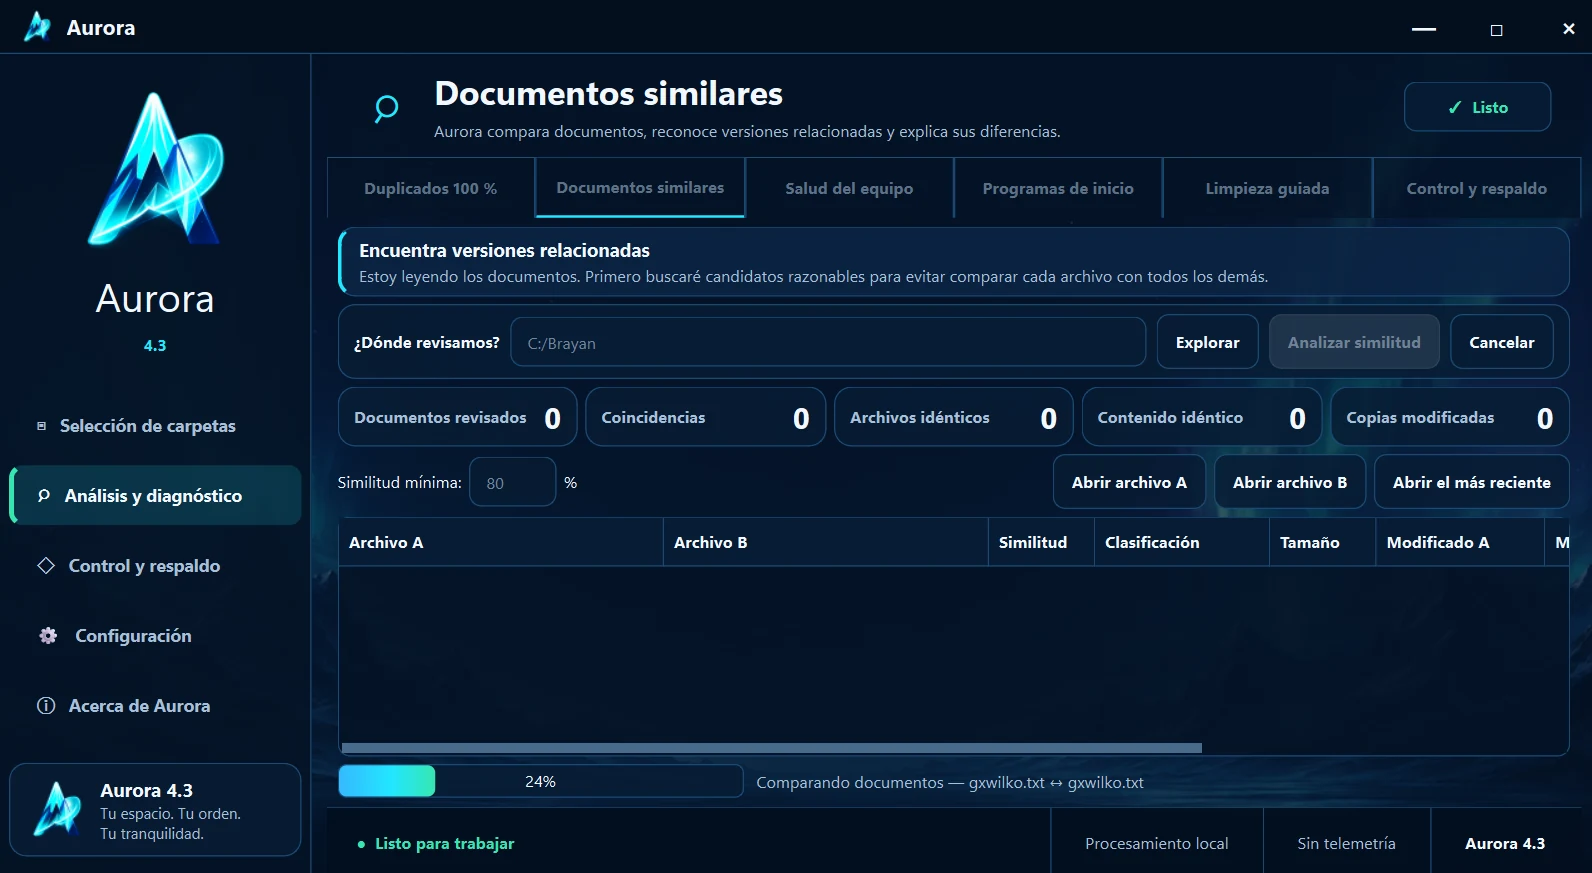This screenshot has width=1592, height=873.
Task: Click the Control y respaldo diamond icon
Action: (46, 565)
